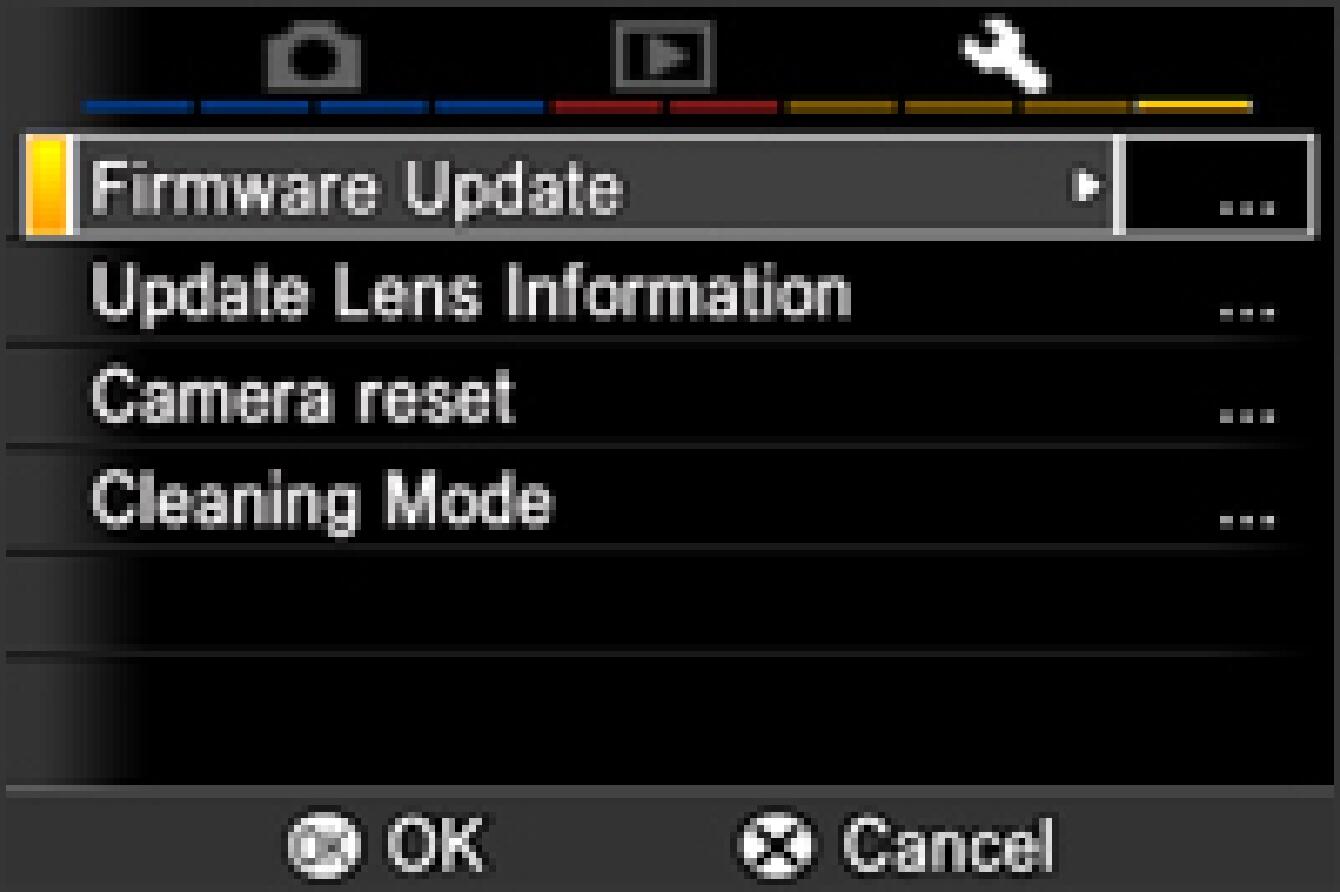Open the playback menu icon
Viewport: 1340px width, 892px height.
coord(663,54)
